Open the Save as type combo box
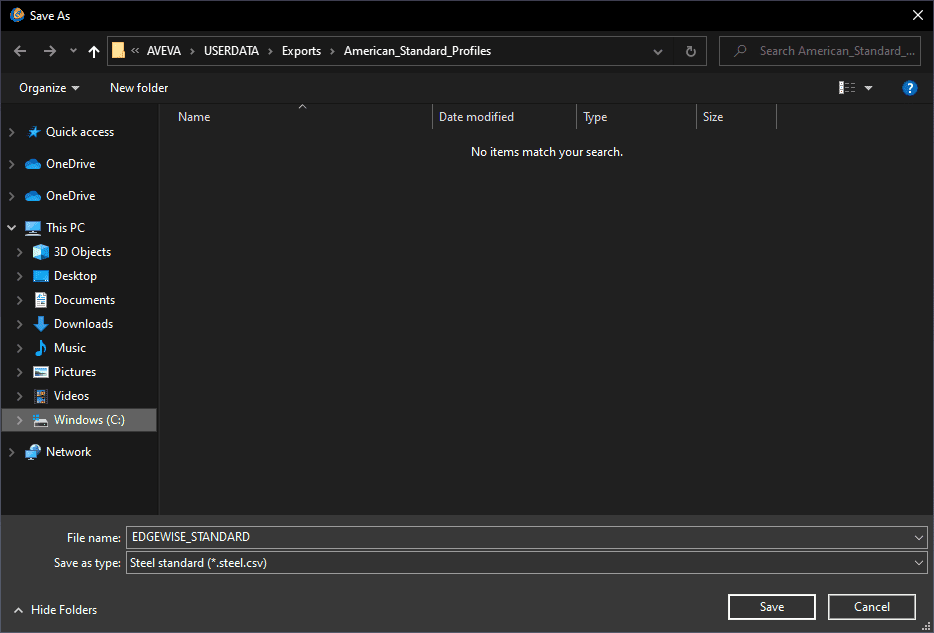Viewport: 934px width, 633px height. pos(527,563)
